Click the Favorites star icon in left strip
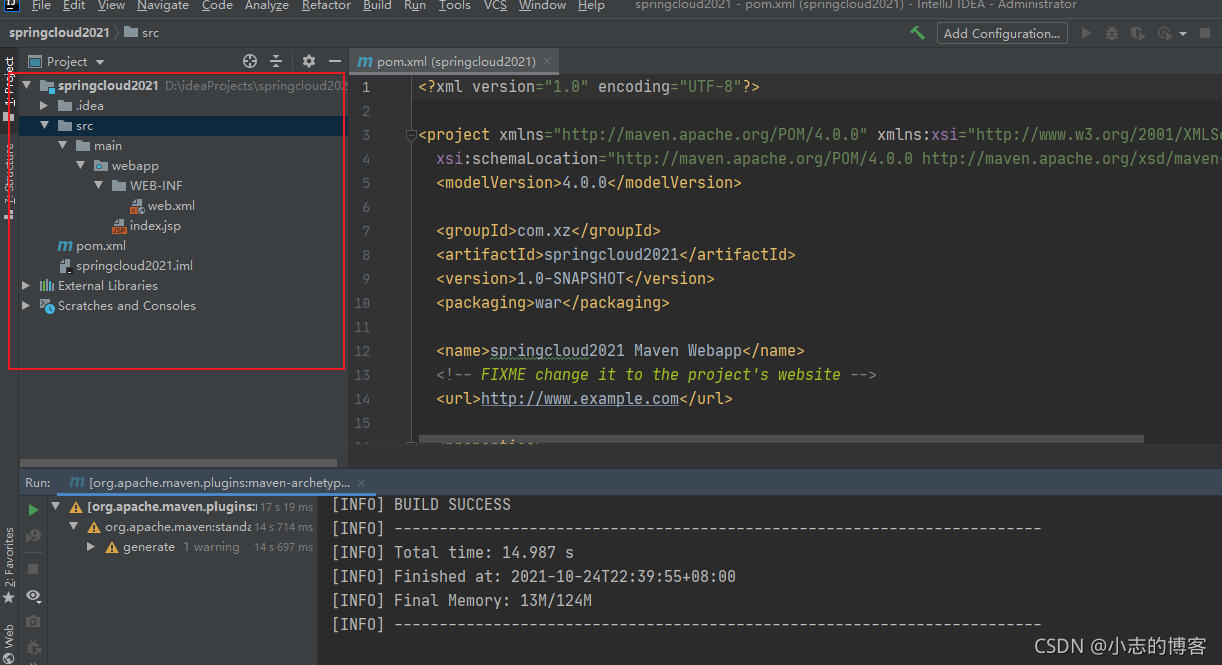This screenshot has height=665, width=1222. (9, 597)
